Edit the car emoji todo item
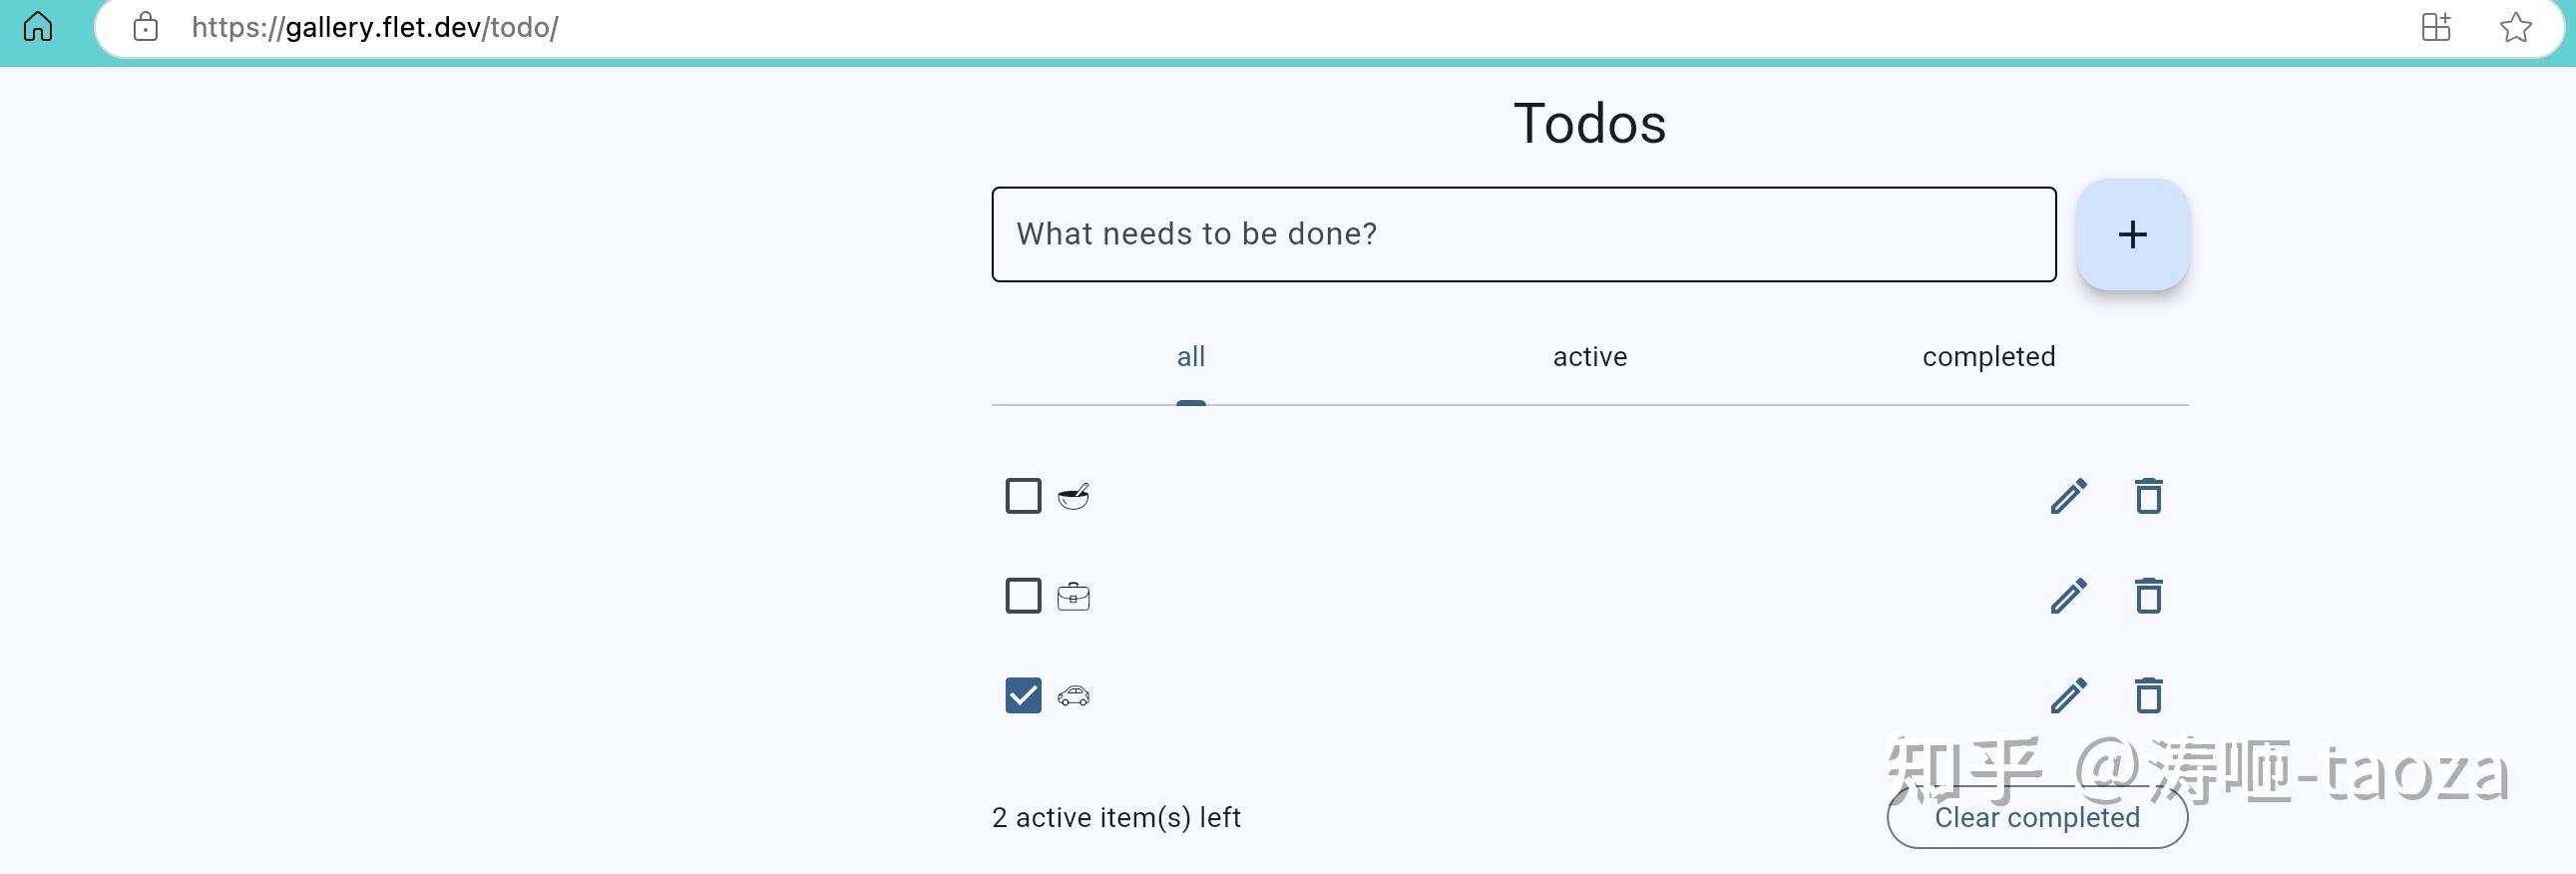Screen dimensions: 2576x874 click(2068, 696)
